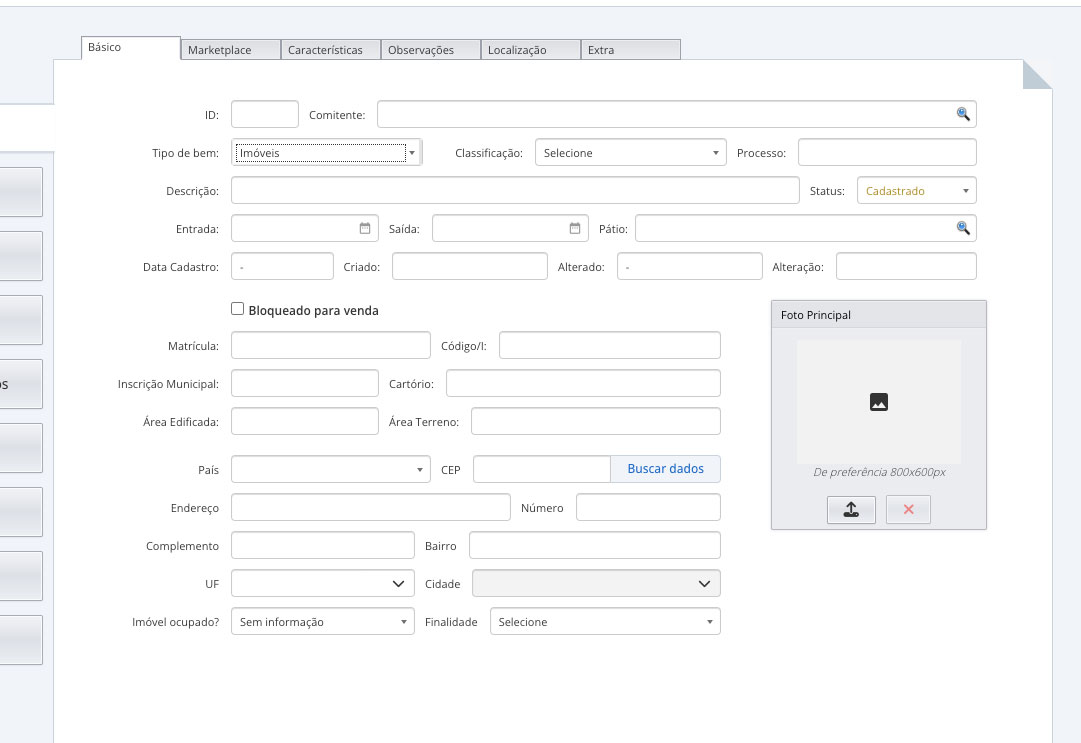Open the Tipo de bem dropdown
1081x743 pixels.
tap(327, 153)
